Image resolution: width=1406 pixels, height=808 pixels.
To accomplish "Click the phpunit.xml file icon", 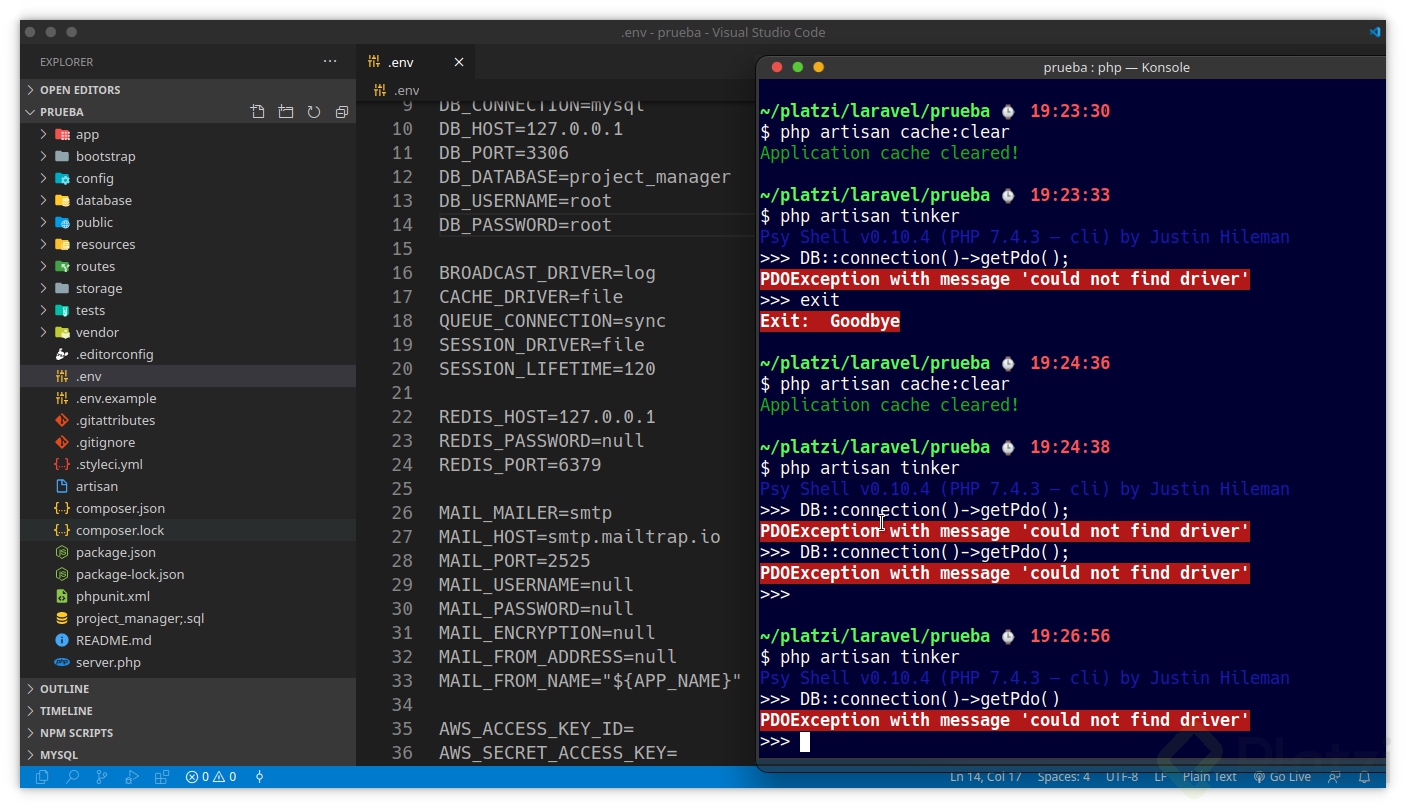I will point(62,596).
